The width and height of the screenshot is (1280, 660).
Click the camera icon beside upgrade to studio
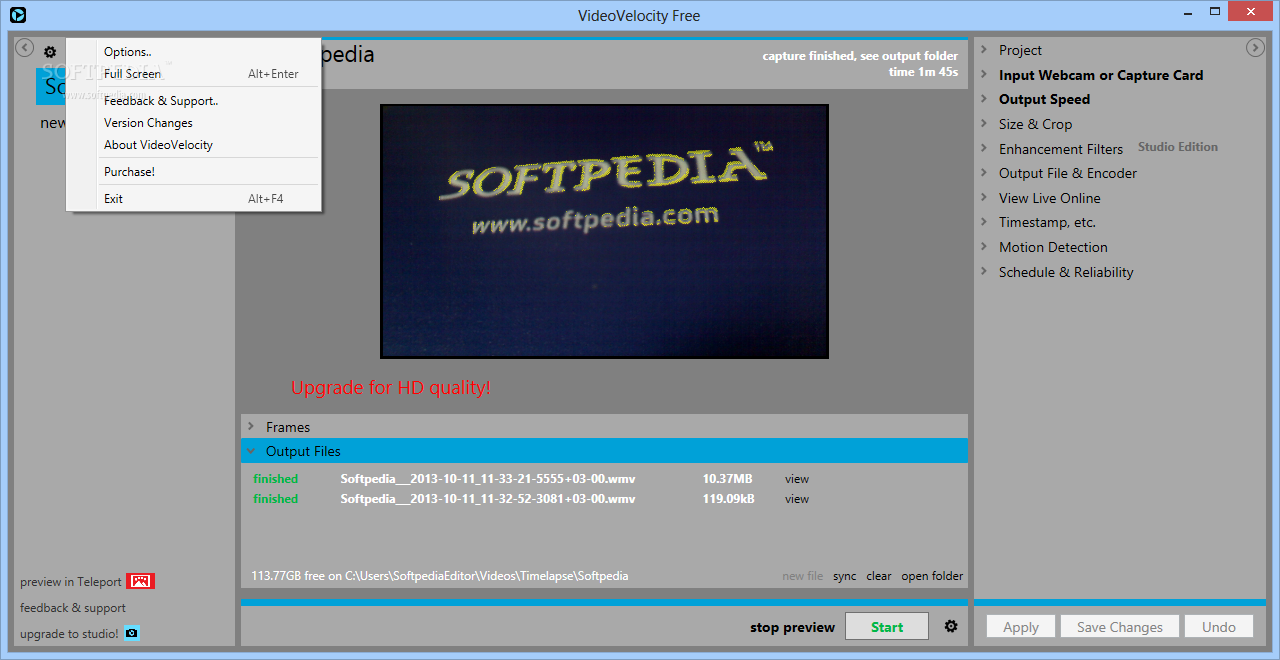tap(131, 633)
